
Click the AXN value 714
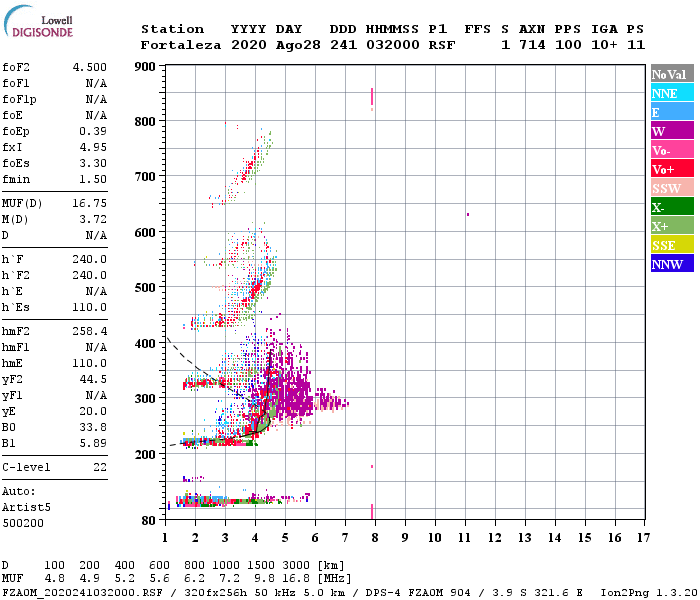[x=532, y=45]
